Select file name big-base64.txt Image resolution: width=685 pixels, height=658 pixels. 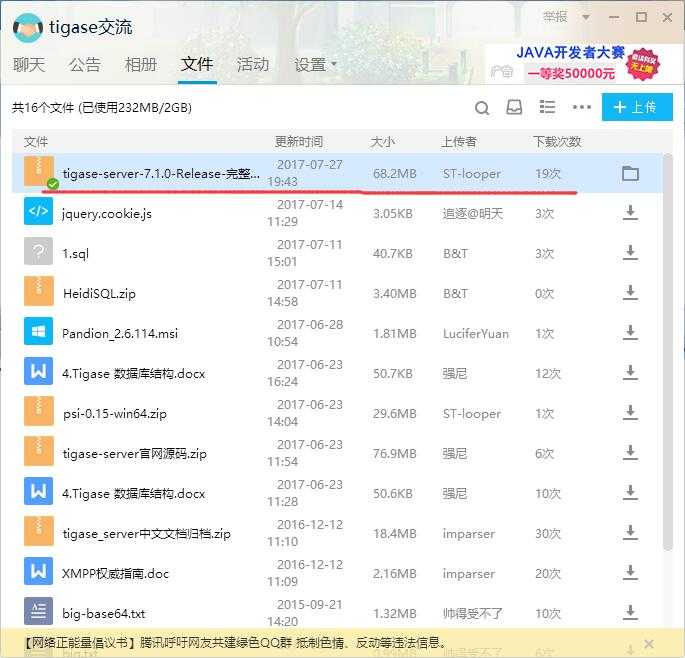104,613
